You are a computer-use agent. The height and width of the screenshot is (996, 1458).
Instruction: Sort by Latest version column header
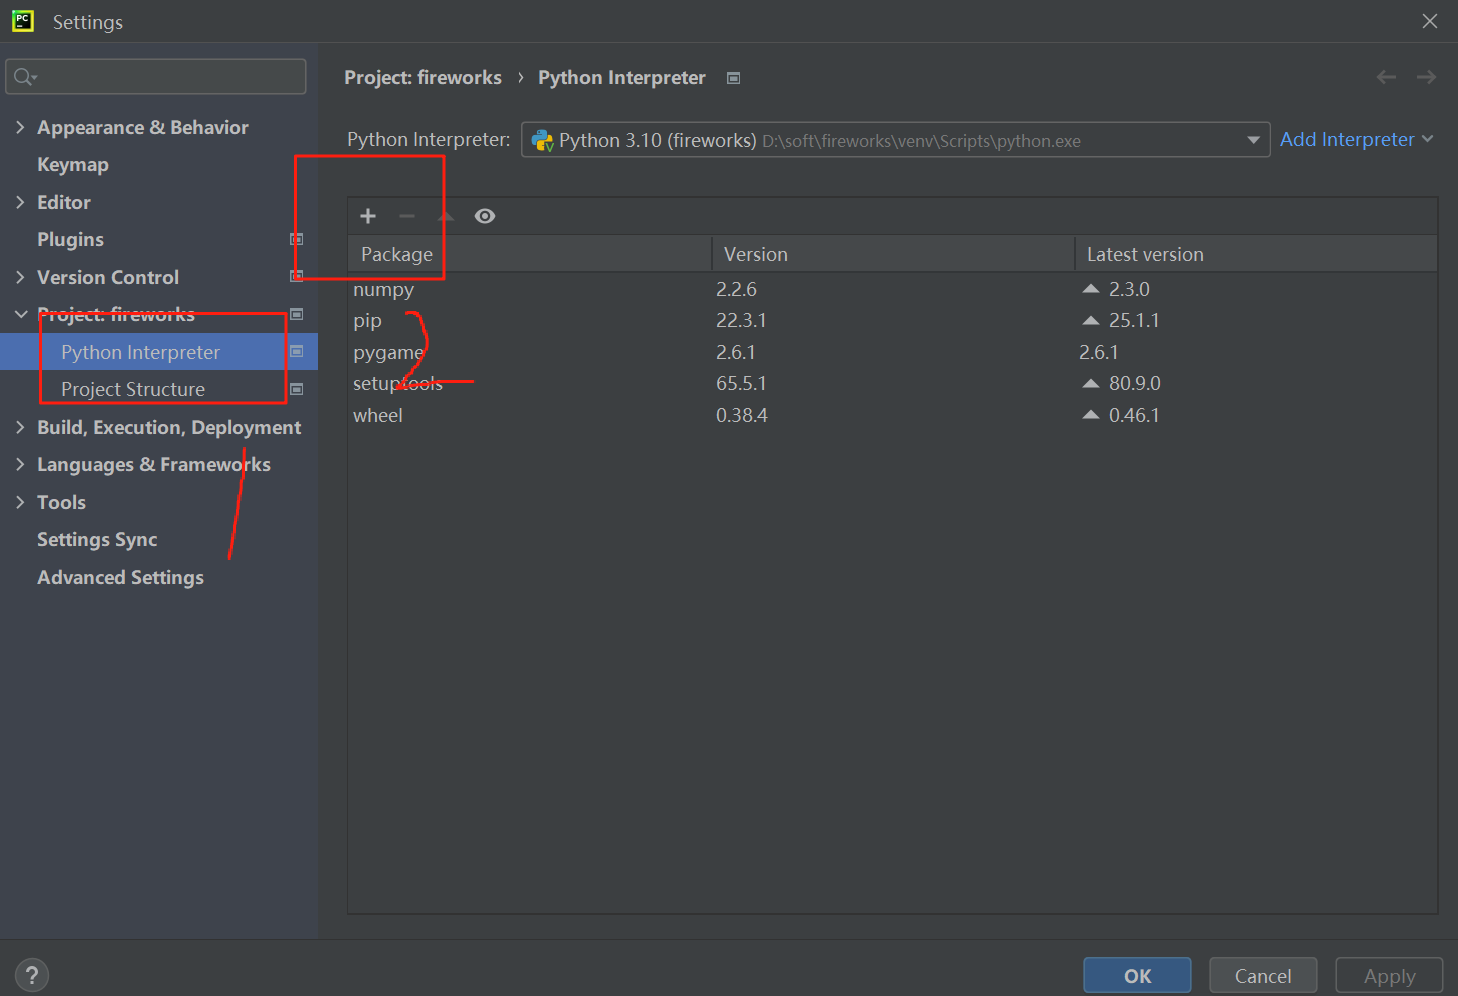pyautogui.click(x=1256, y=254)
